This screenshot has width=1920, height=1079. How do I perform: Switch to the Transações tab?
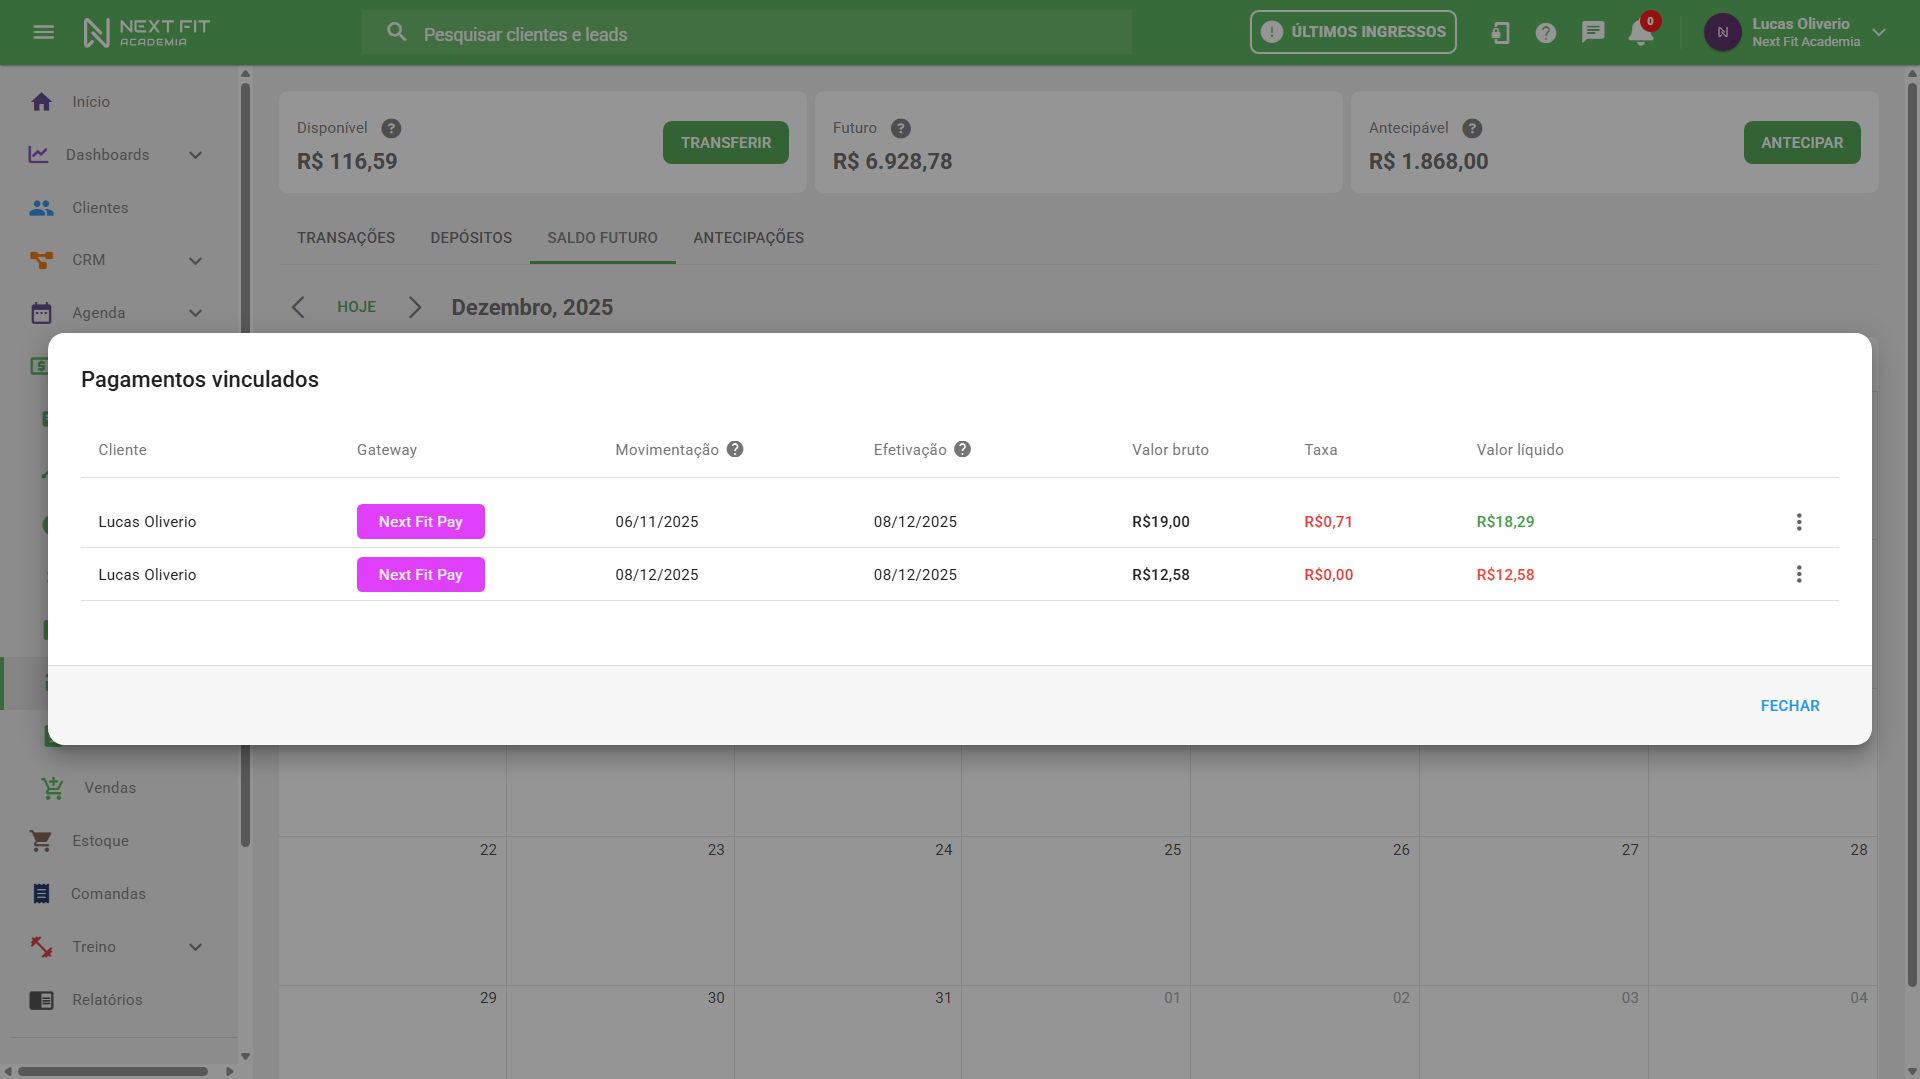click(x=346, y=238)
